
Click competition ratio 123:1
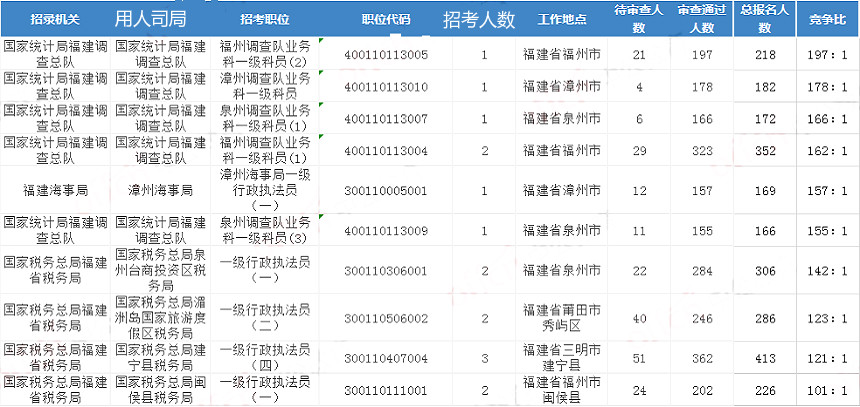click(x=828, y=319)
